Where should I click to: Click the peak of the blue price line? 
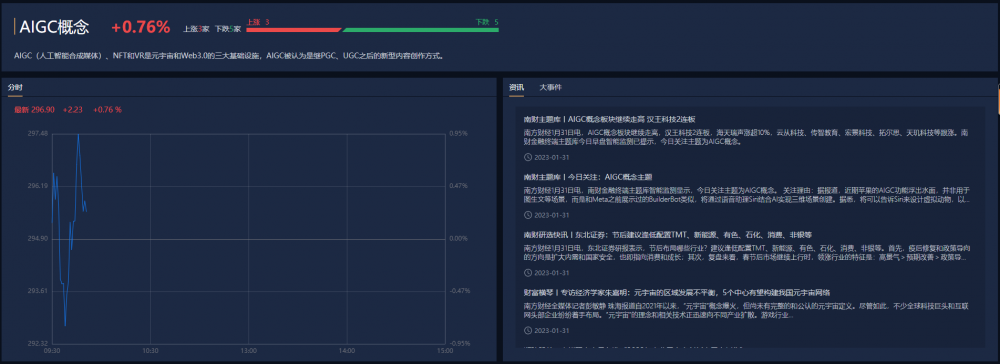click(78, 135)
